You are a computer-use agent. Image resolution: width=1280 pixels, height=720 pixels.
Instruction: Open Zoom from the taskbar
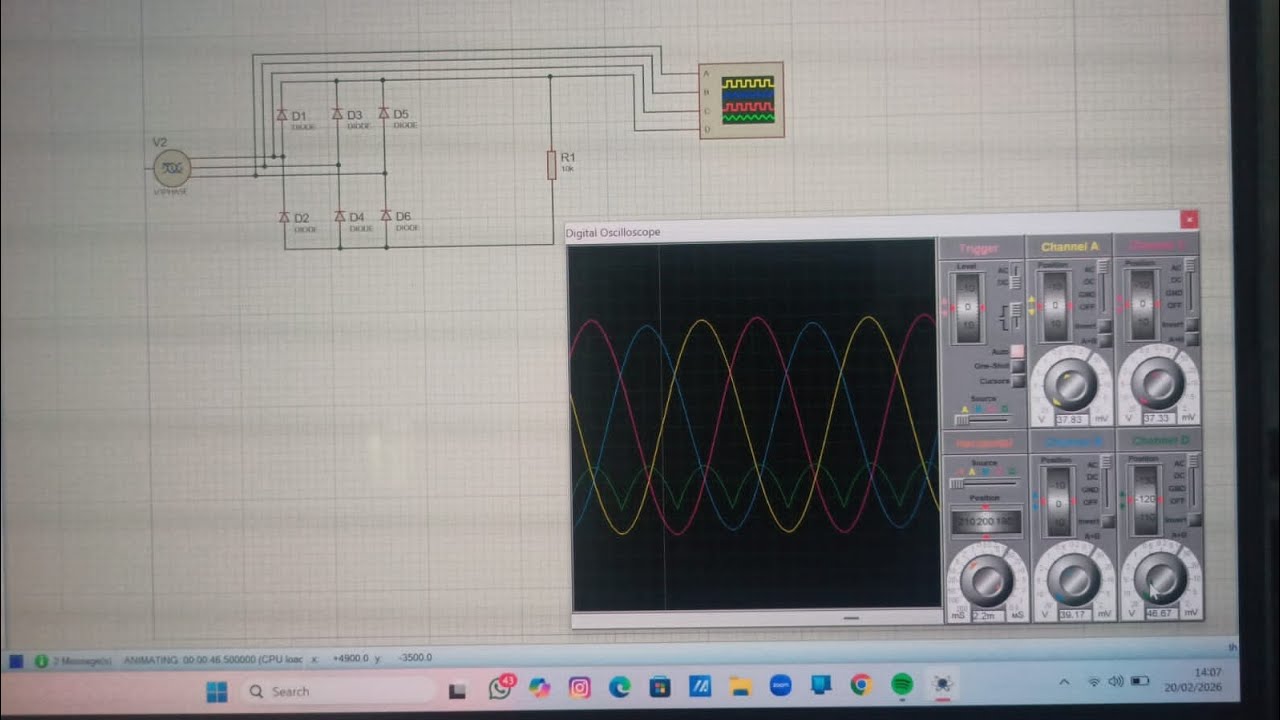tap(780, 685)
